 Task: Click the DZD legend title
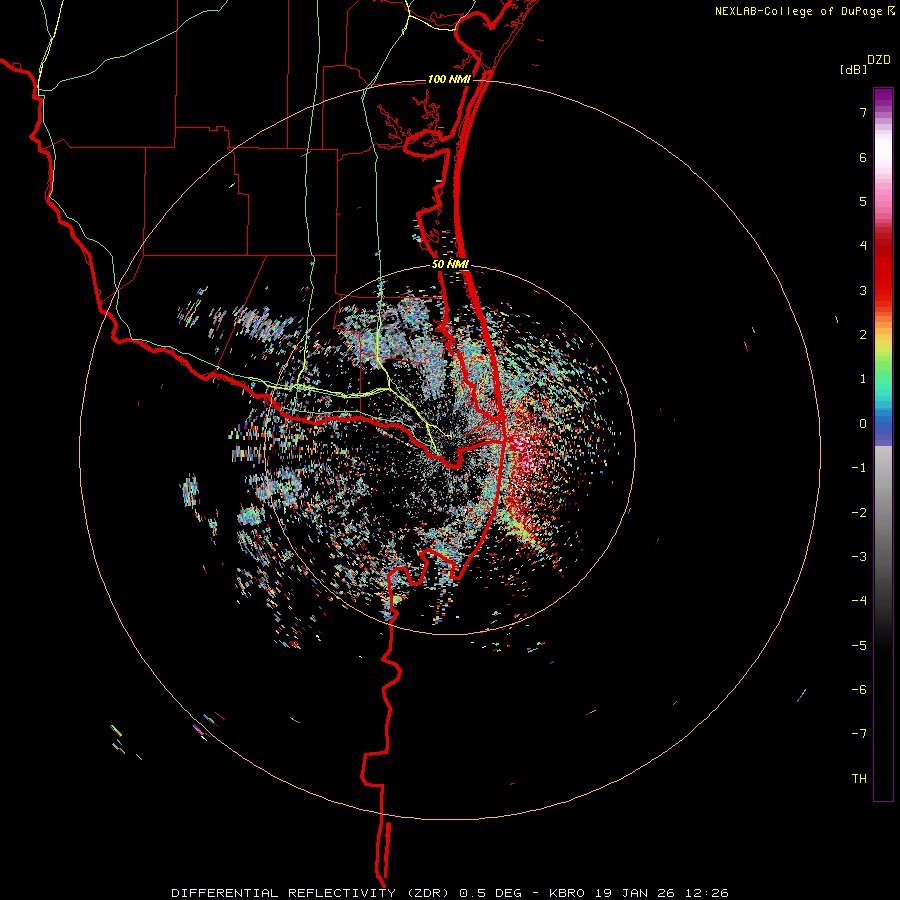coord(879,60)
